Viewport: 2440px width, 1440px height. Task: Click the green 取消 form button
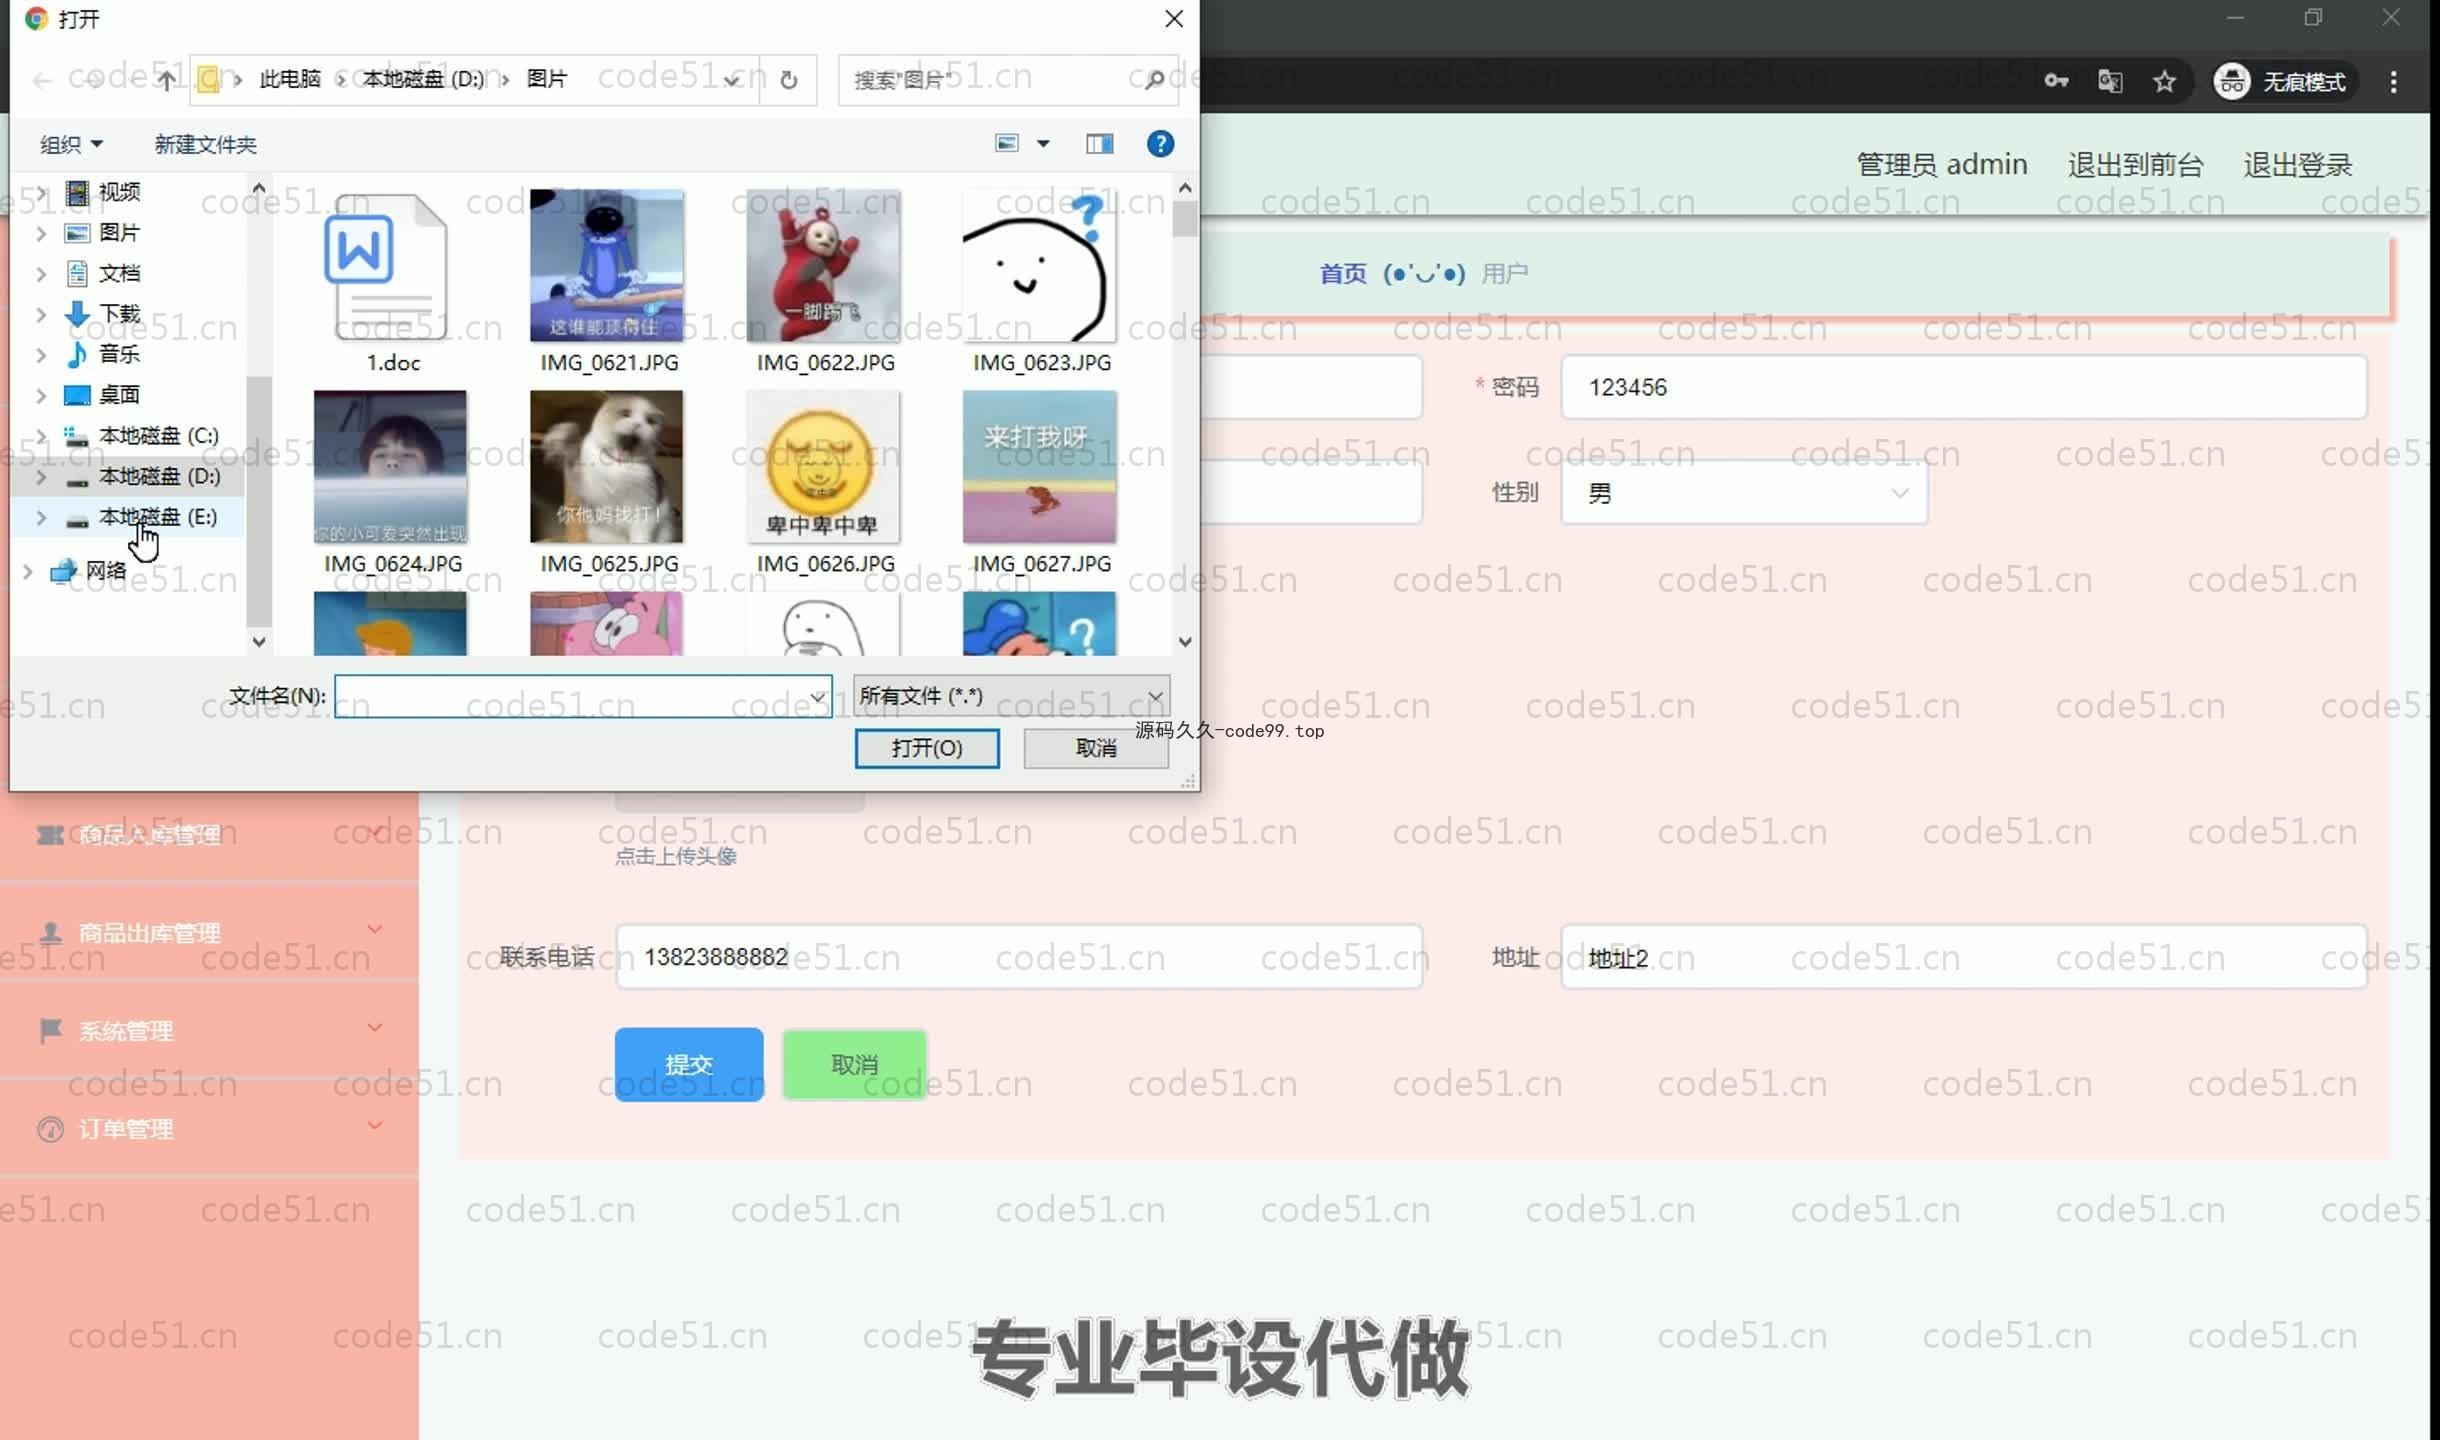pyautogui.click(x=854, y=1064)
